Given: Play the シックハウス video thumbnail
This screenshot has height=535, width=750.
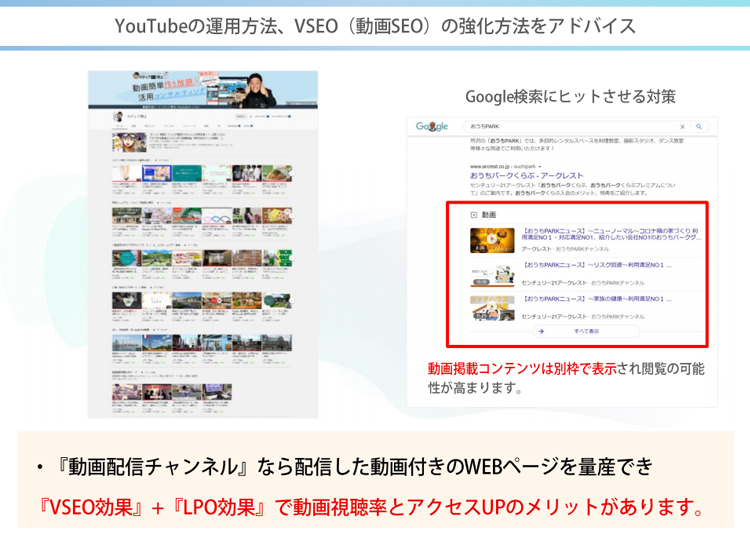Looking at the screenshot, I should pos(492,308).
